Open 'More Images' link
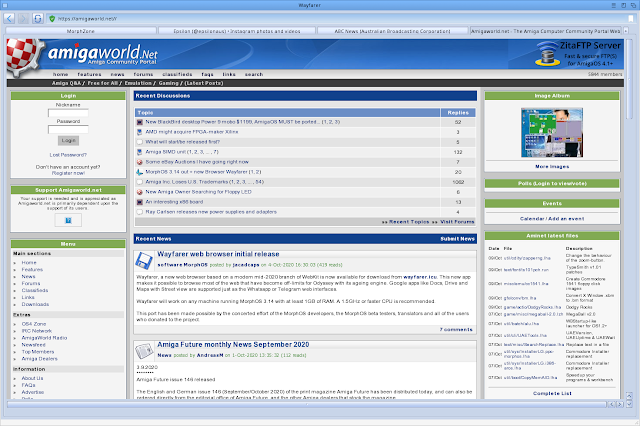The width and height of the screenshot is (640, 426). pos(552,166)
